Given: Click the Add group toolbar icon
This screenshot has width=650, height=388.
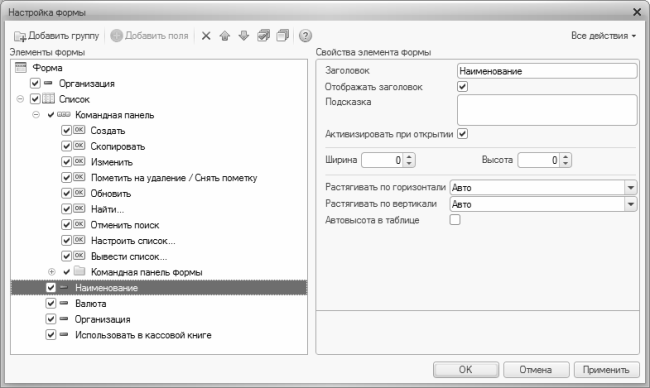Looking at the screenshot, I should [20, 36].
